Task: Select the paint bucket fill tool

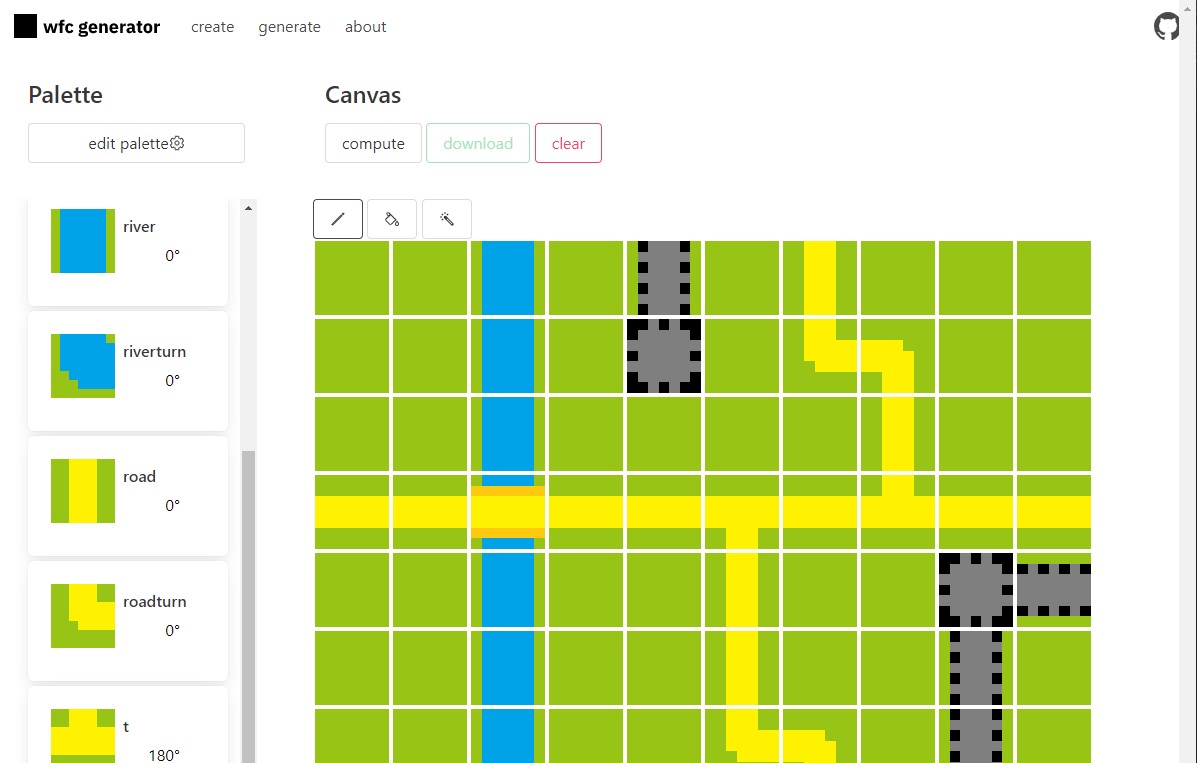Action: tap(392, 219)
